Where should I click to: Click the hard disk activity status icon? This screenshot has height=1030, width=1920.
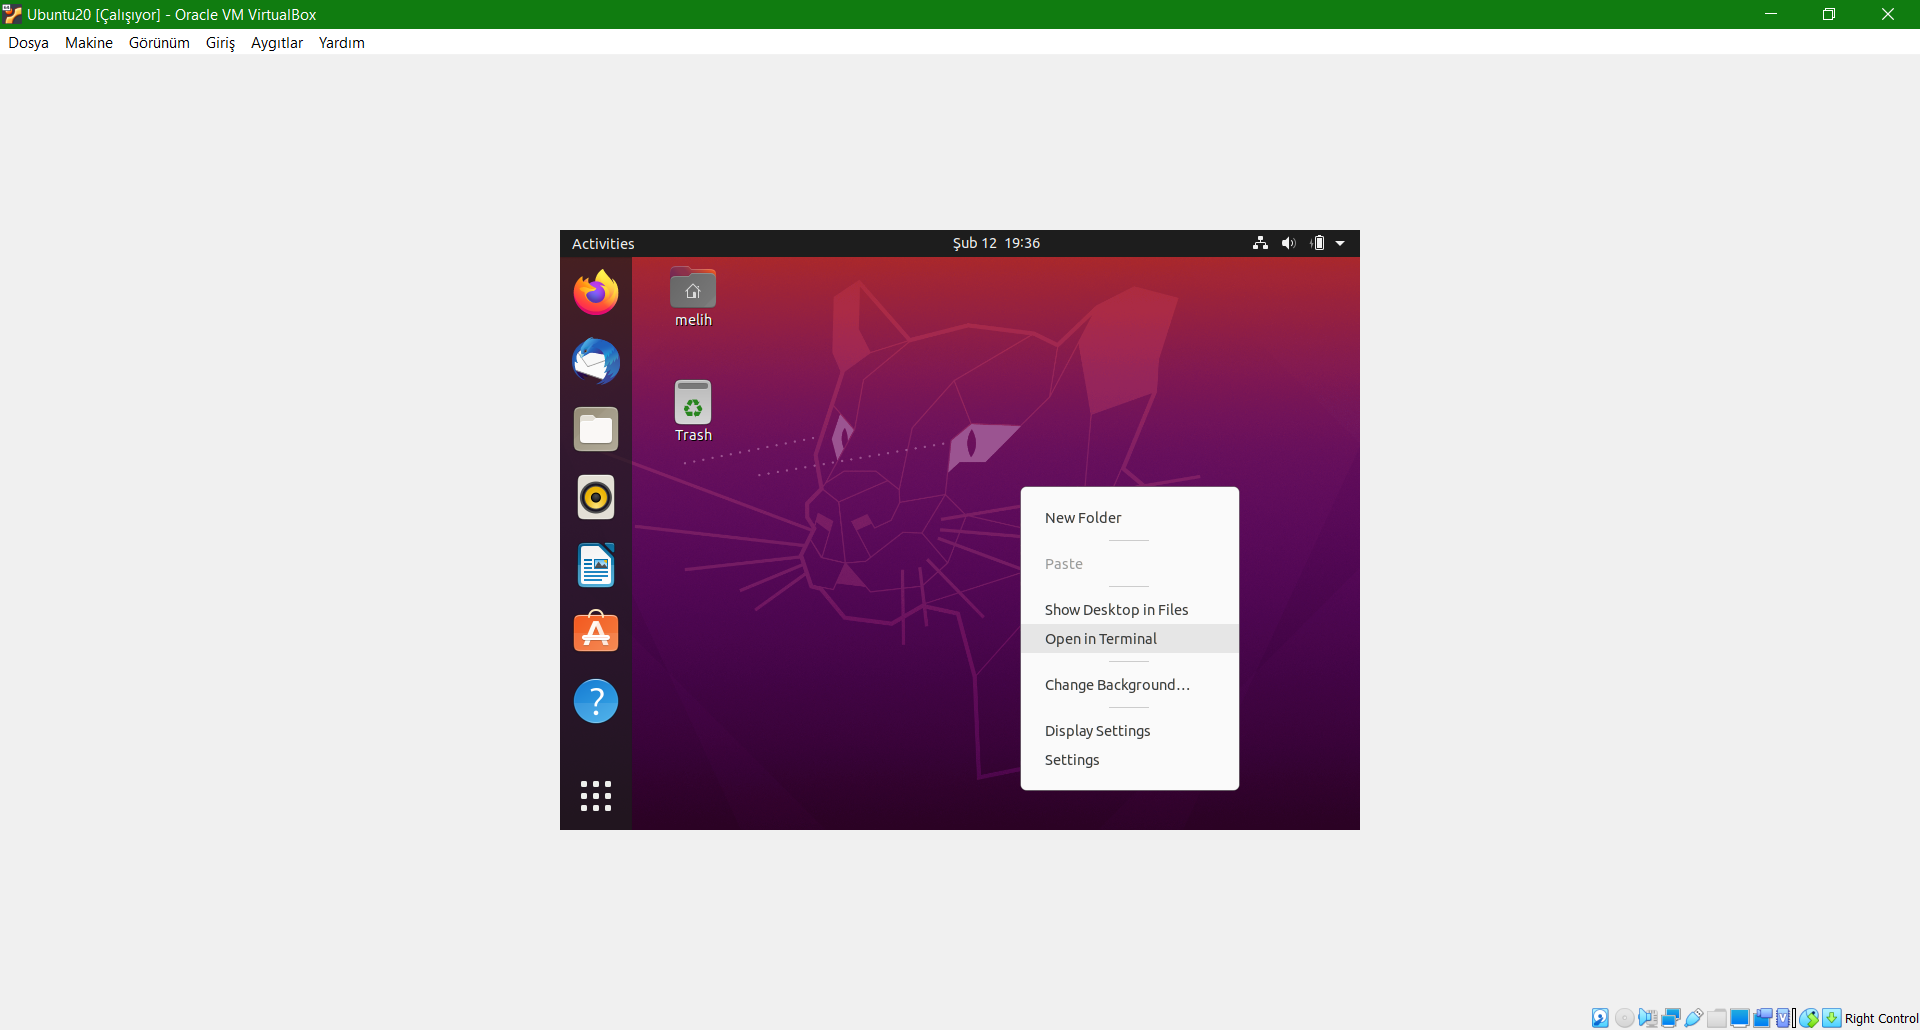point(1600,1018)
